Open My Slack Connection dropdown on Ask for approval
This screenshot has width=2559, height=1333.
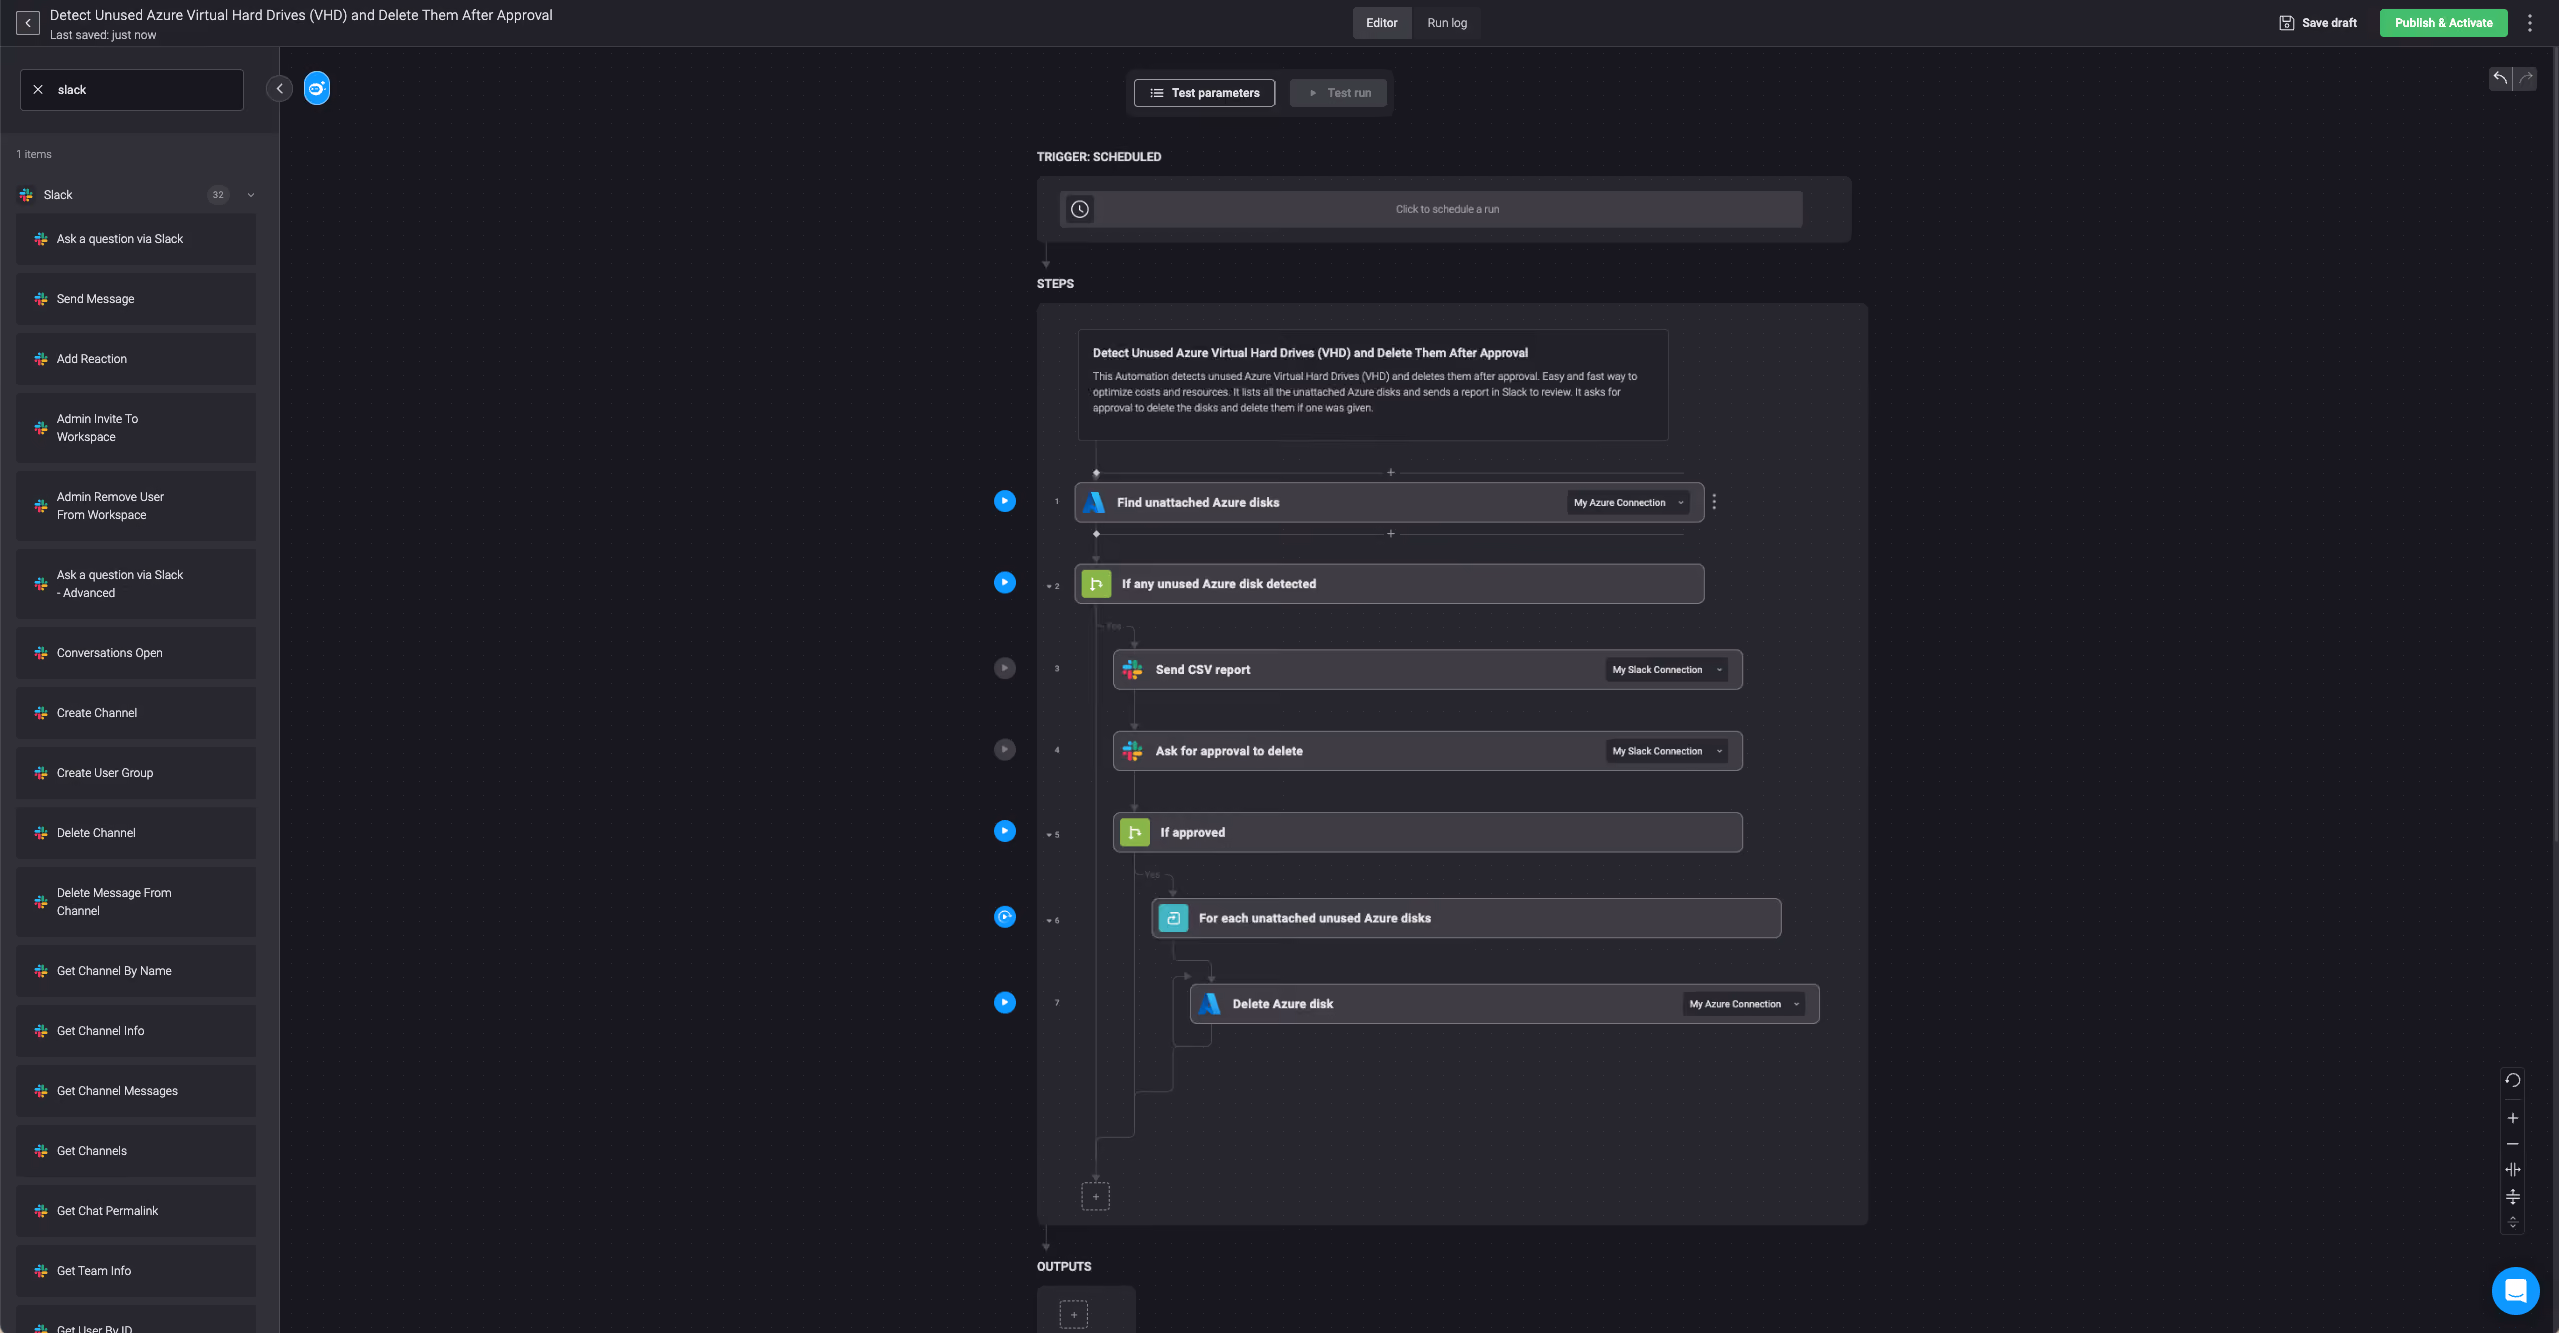tap(1667, 751)
